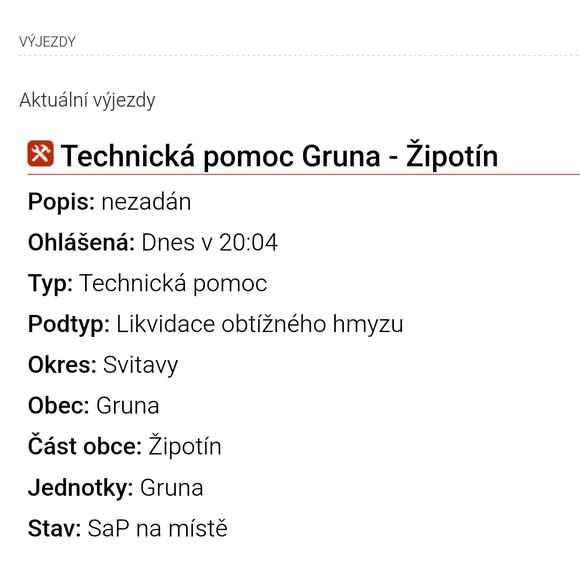580x580 pixels.
Task: Click the bold Okres: label
Action: (62, 365)
